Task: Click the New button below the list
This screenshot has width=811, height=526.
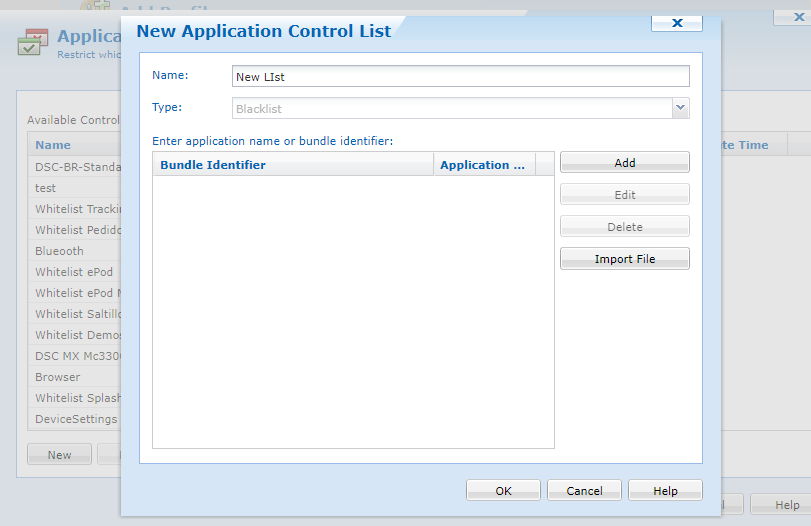Action: (x=59, y=455)
